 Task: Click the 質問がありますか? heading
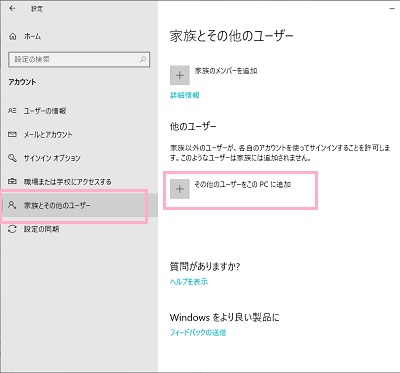[205, 267]
